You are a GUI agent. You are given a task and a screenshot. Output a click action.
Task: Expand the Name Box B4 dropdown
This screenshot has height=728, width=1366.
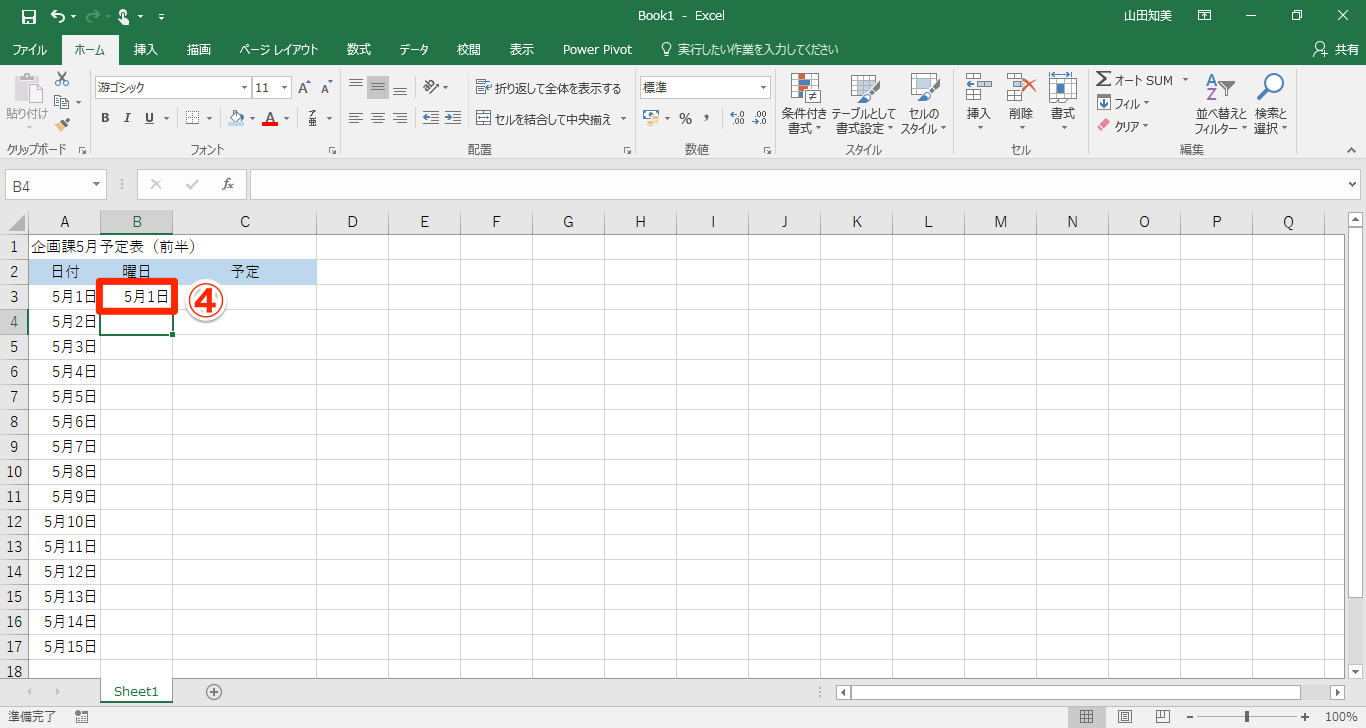[97, 185]
